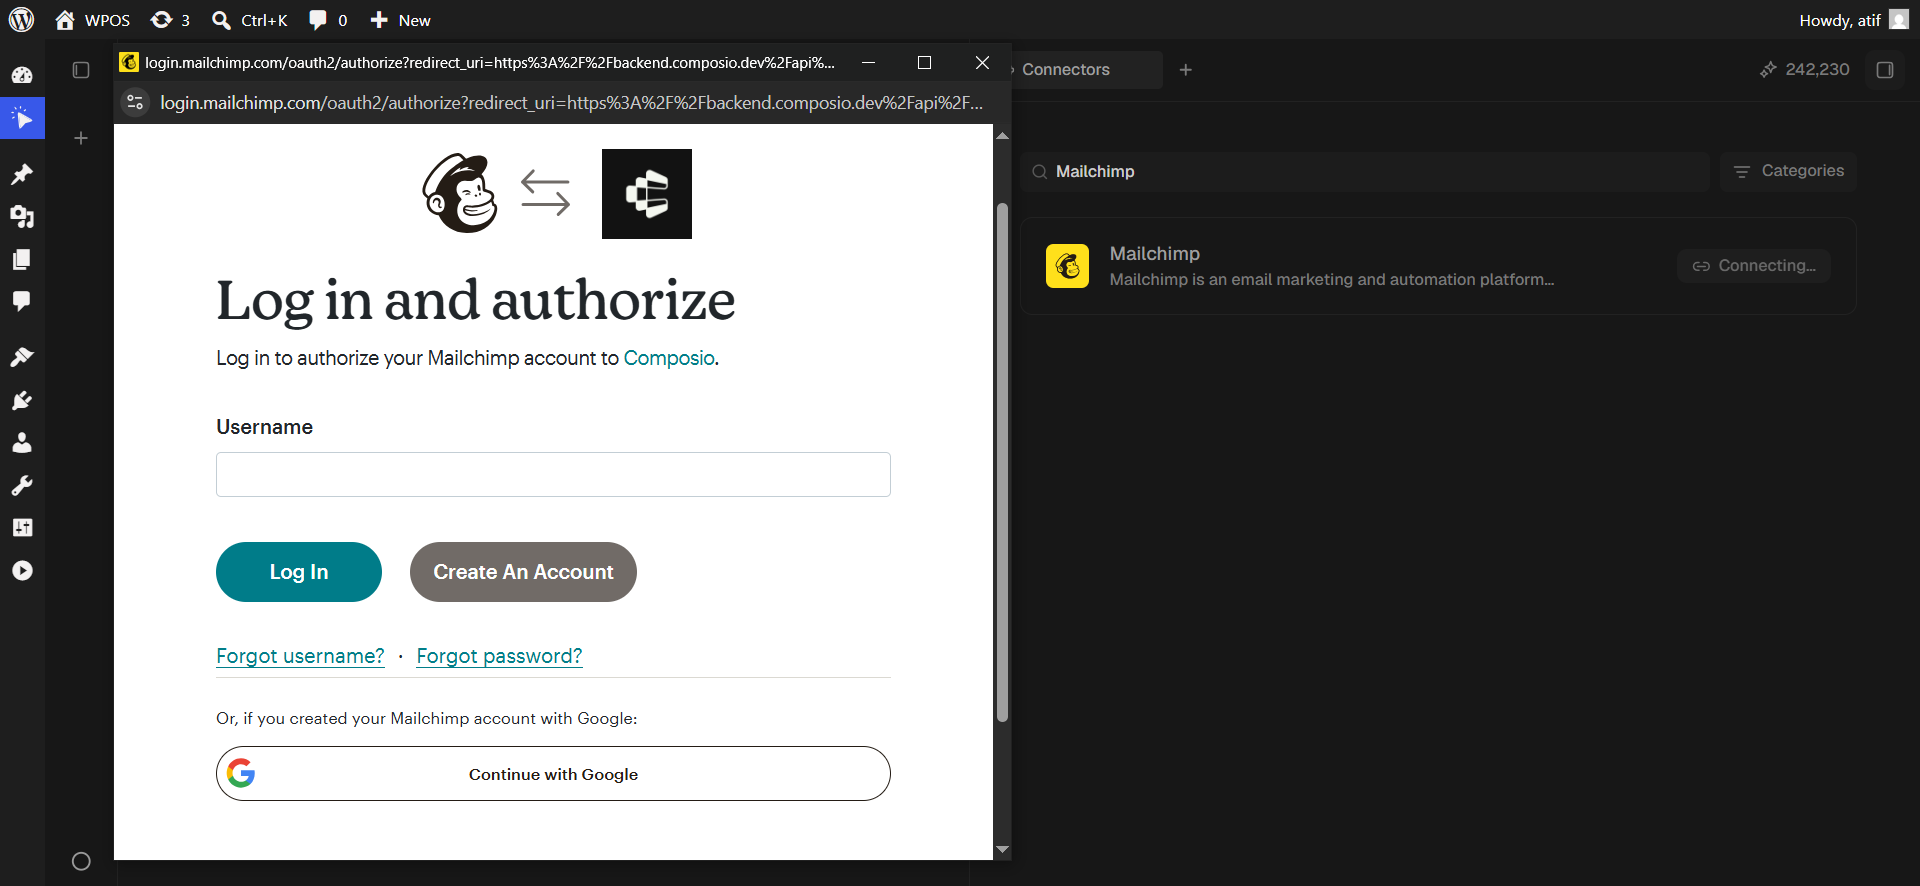The width and height of the screenshot is (1920, 886).
Task: Click the yellow Mailchimp connector icon
Action: 1067,266
